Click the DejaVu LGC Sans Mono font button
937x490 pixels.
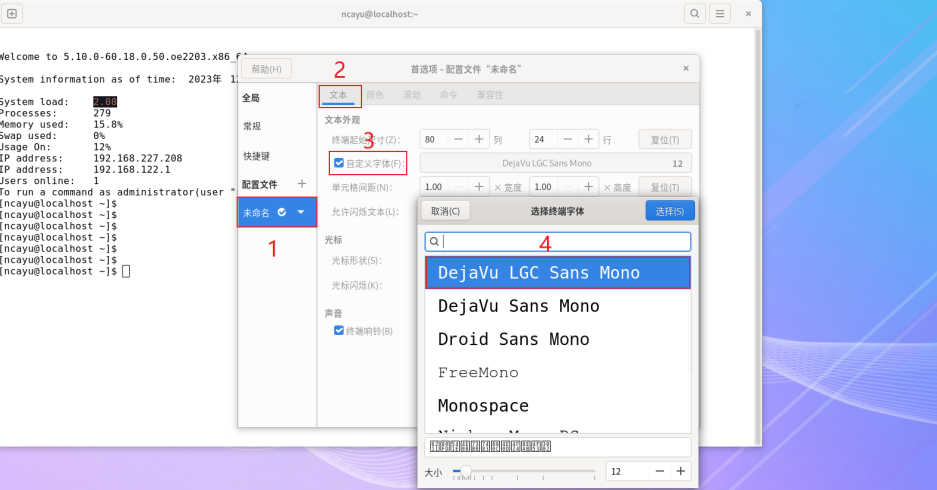pyautogui.click(x=556, y=163)
